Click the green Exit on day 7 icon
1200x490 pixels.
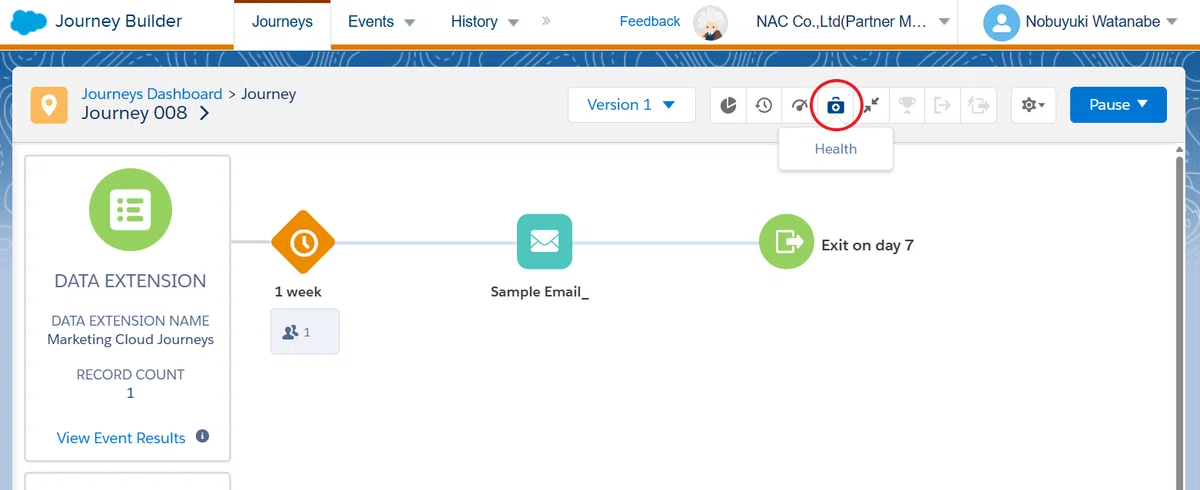(787, 241)
